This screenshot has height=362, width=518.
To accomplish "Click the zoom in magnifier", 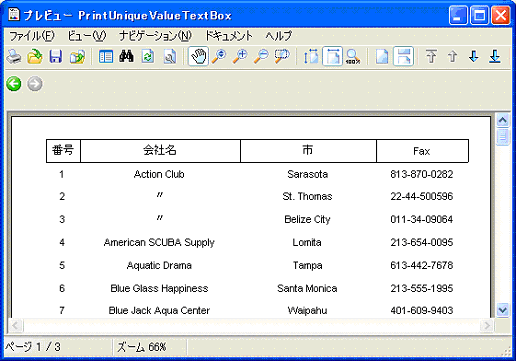I will point(240,56).
